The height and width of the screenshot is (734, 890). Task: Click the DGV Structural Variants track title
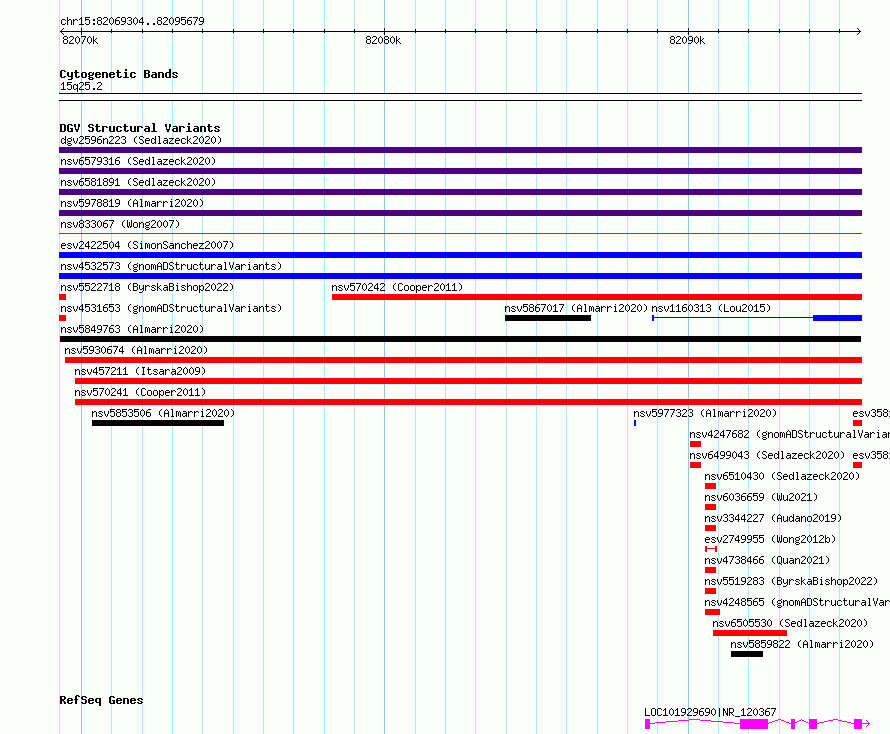[x=140, y=128]
